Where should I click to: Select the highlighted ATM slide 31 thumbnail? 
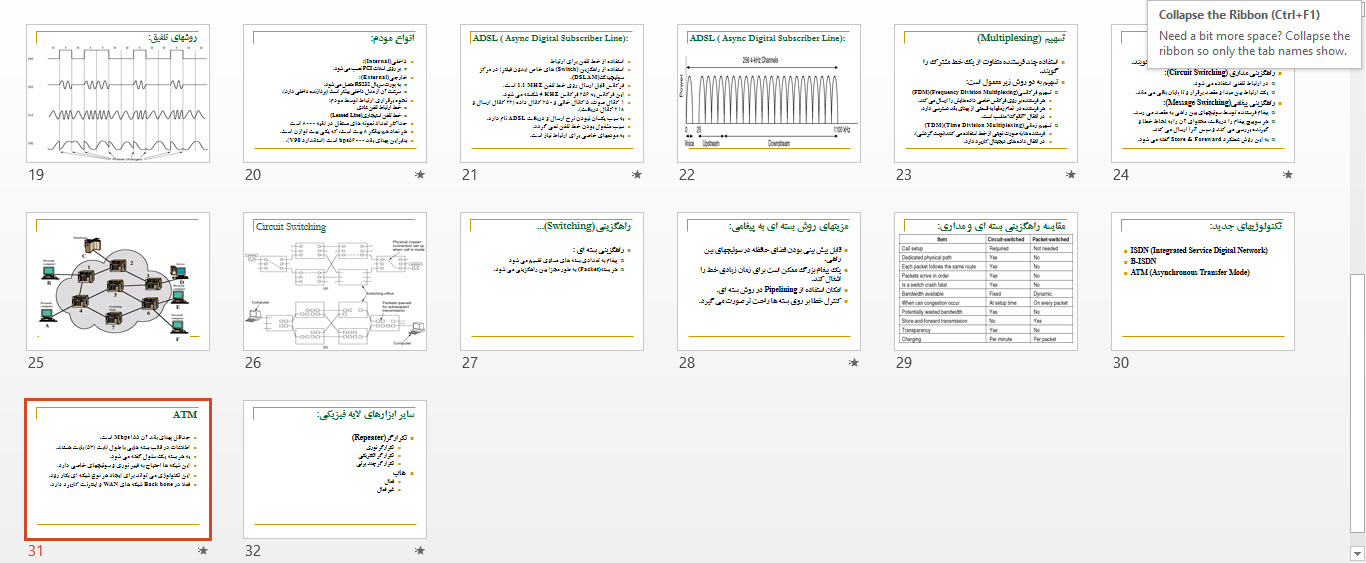pos(119,470)
